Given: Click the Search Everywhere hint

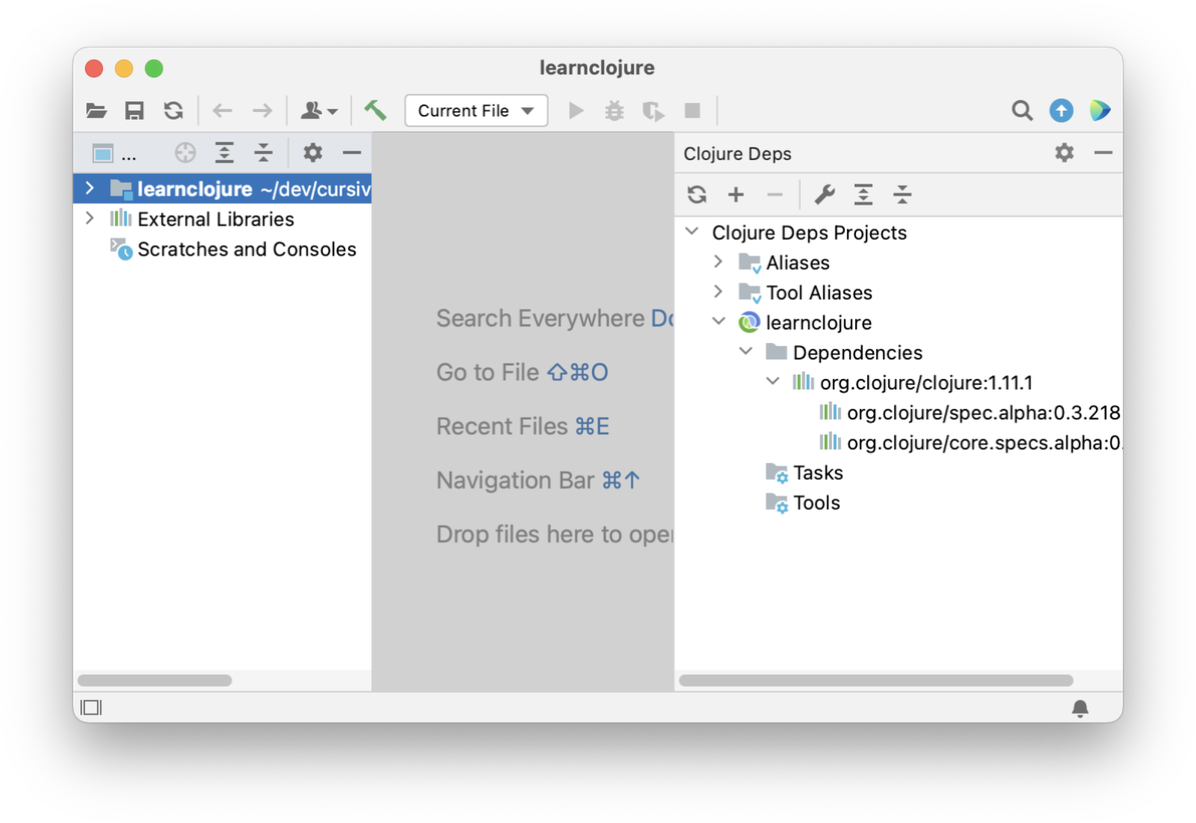Looking at the screenshot, I should point(555,318).
